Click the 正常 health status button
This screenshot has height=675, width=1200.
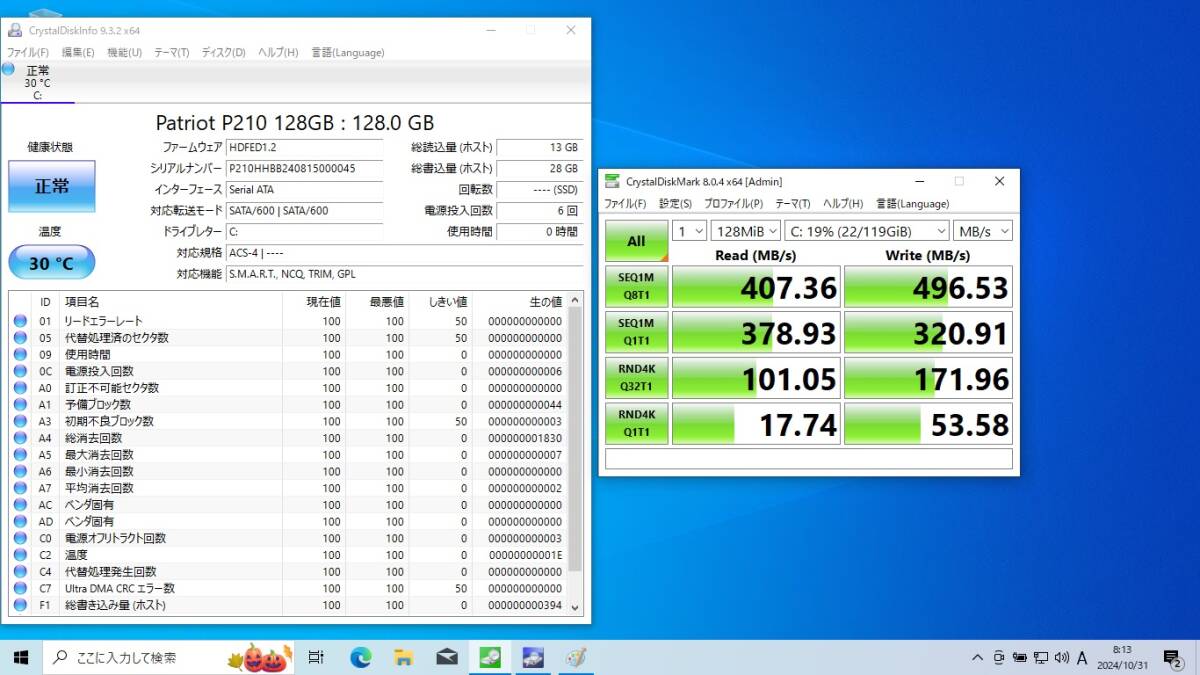tap(52, 187)
